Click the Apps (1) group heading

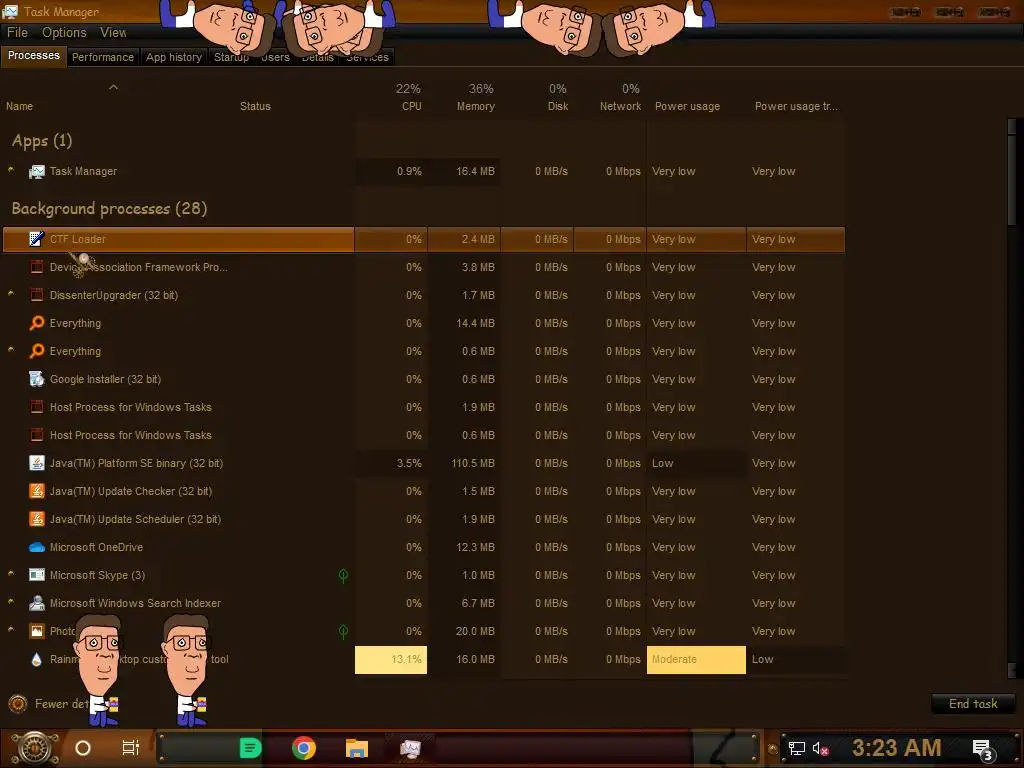(x=42, y=141)
